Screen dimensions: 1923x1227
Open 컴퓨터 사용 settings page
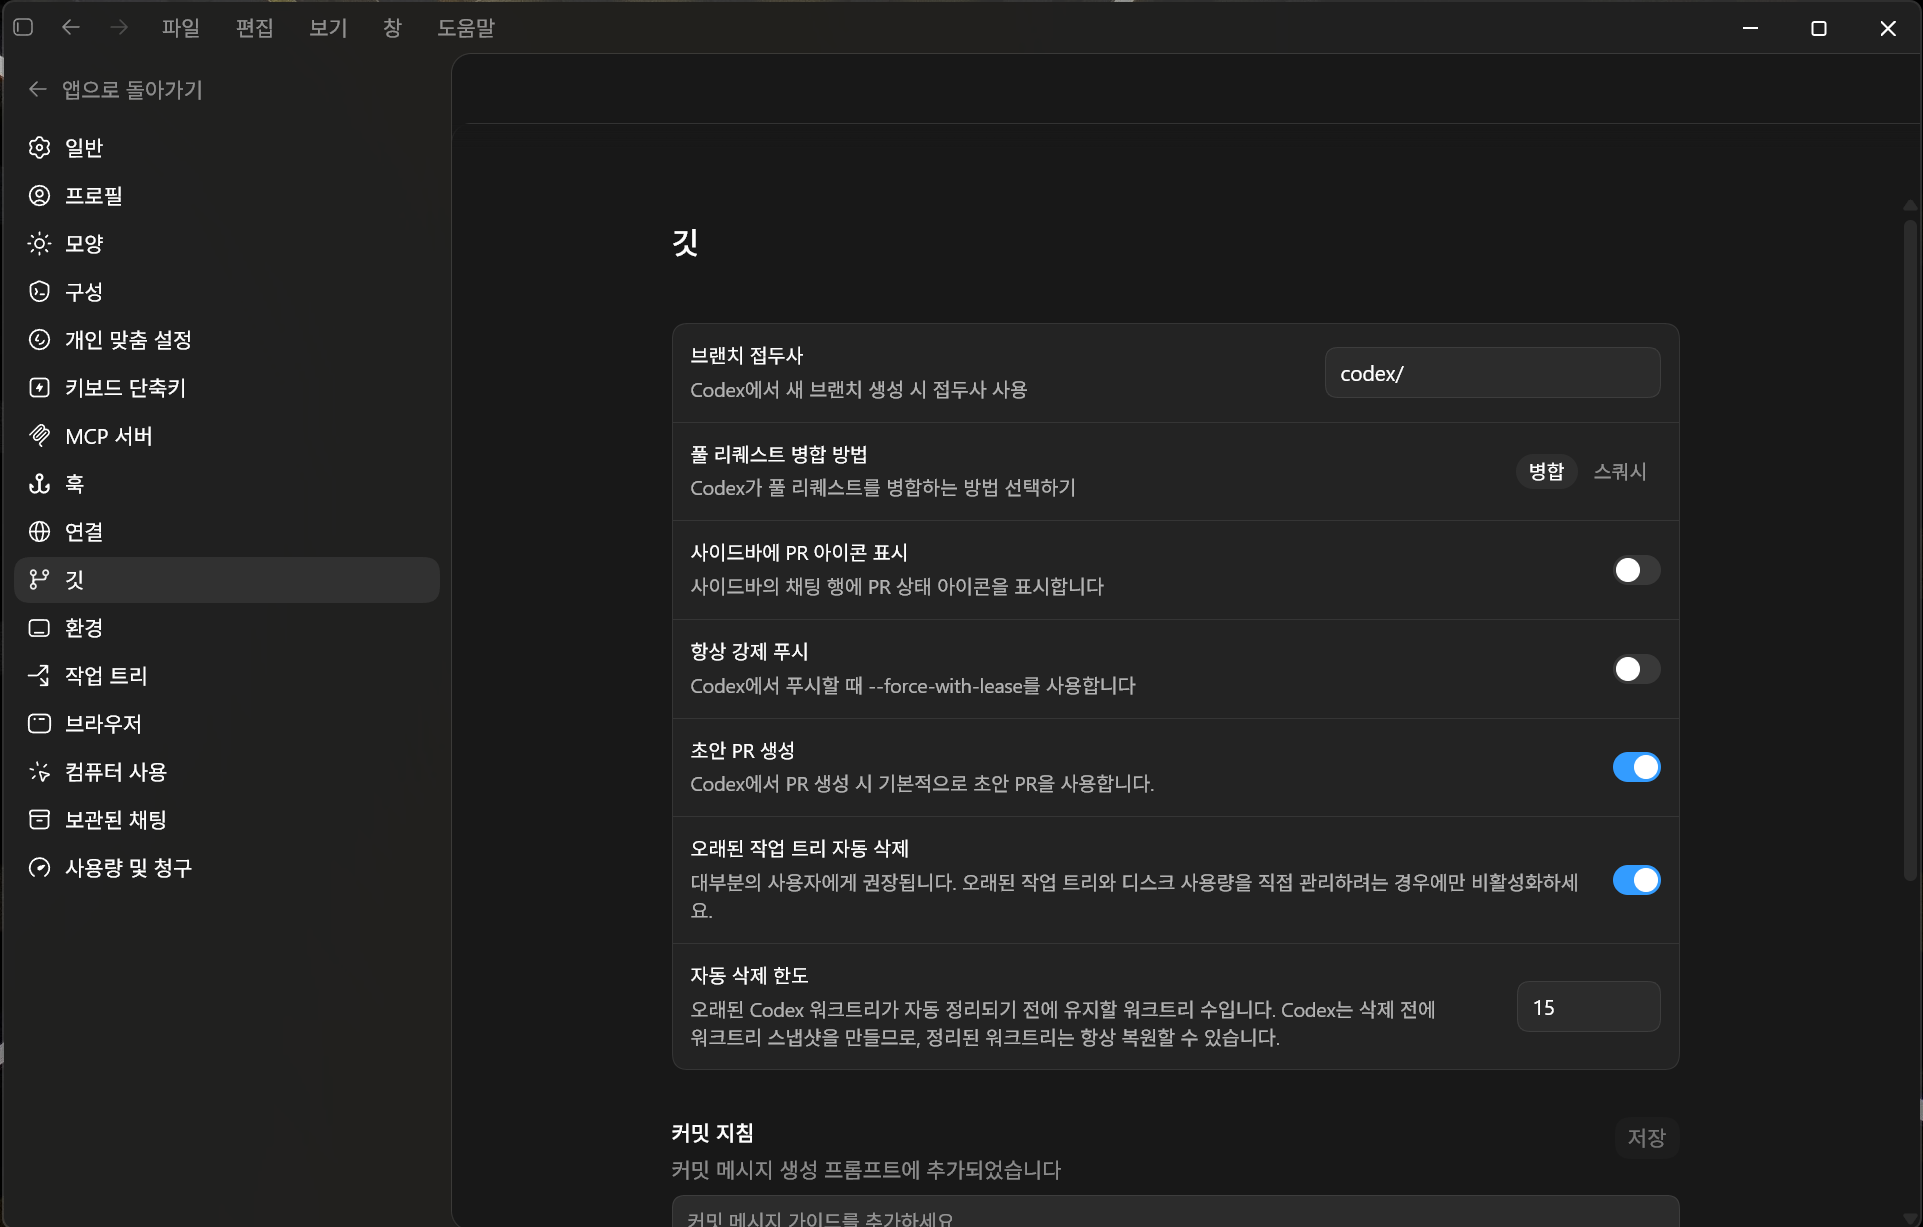click(227, 772)
